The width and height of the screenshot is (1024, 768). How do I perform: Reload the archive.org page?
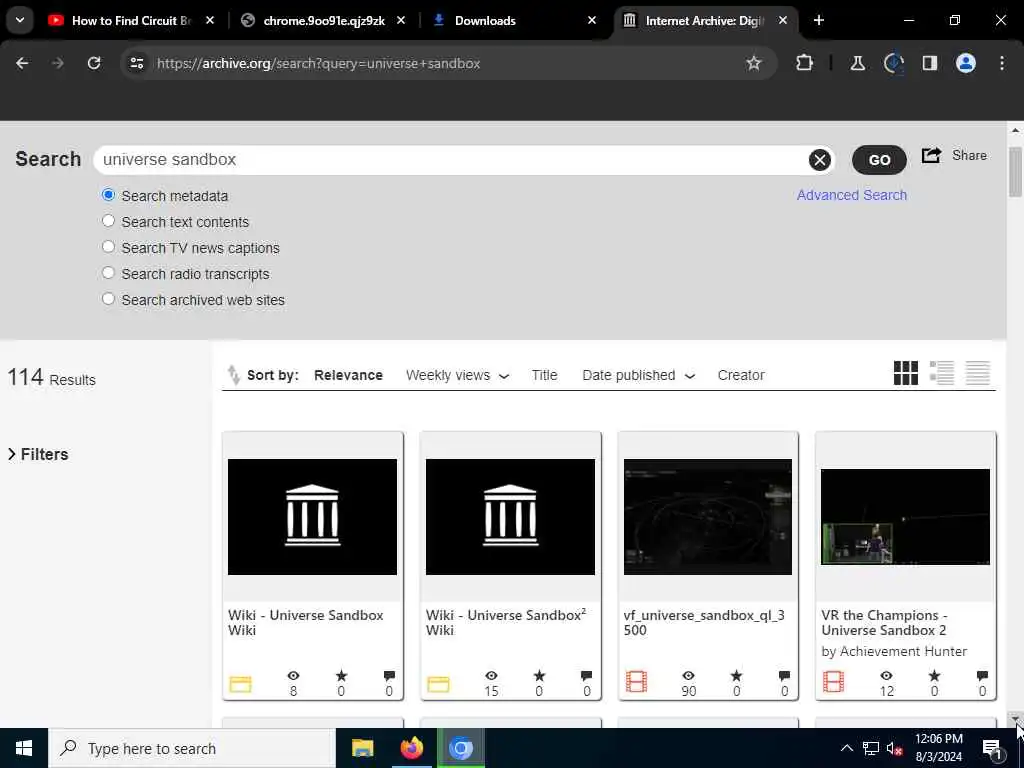pyautogui.click(x=94, y=63)
